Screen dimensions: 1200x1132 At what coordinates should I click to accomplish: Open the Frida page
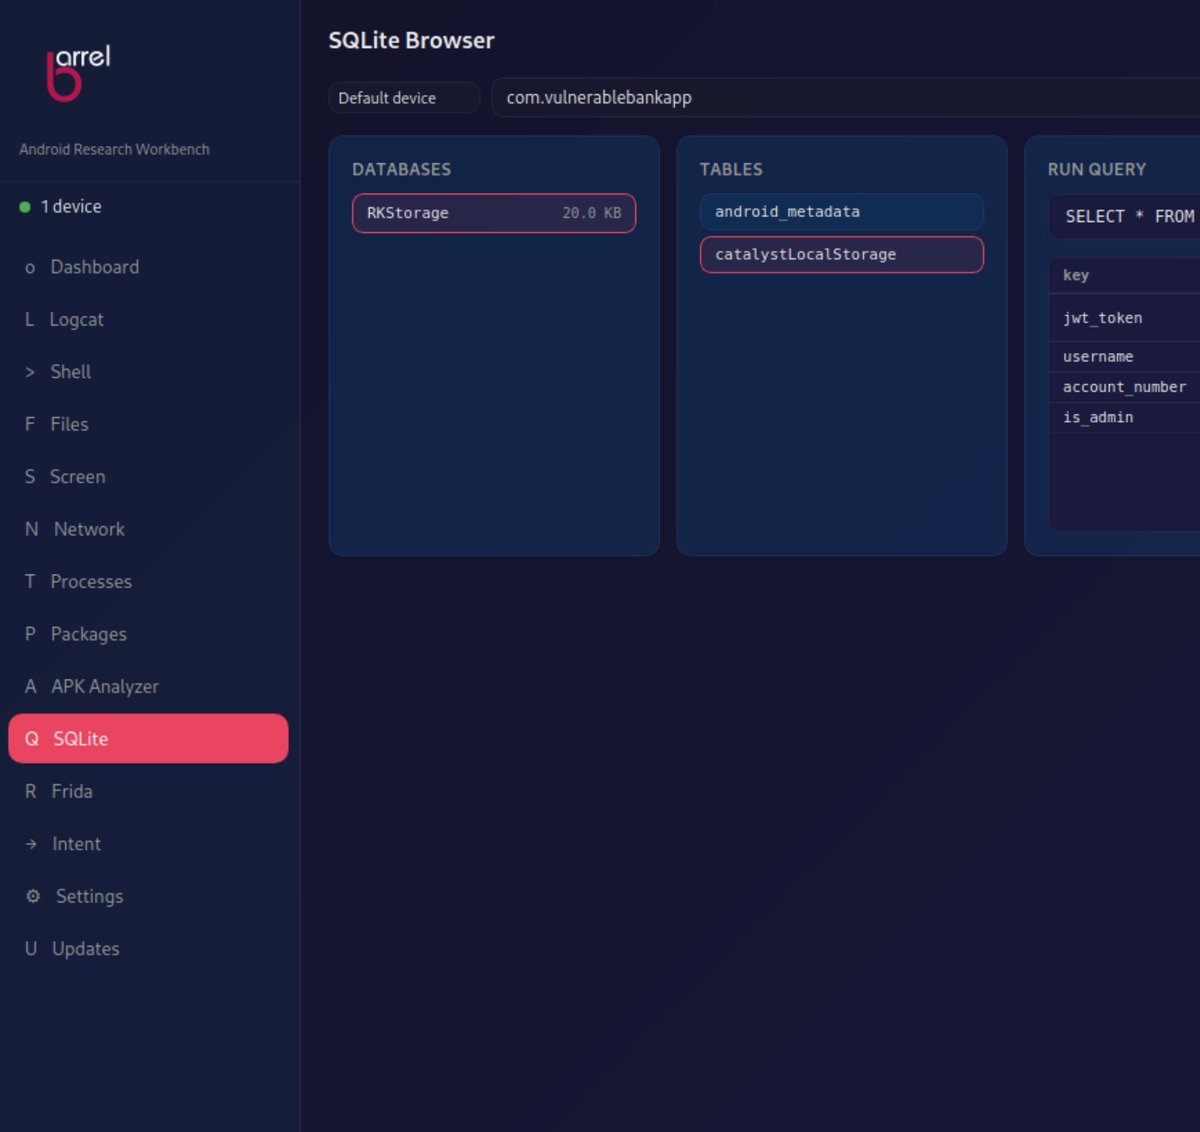click(x=148, y=791)
